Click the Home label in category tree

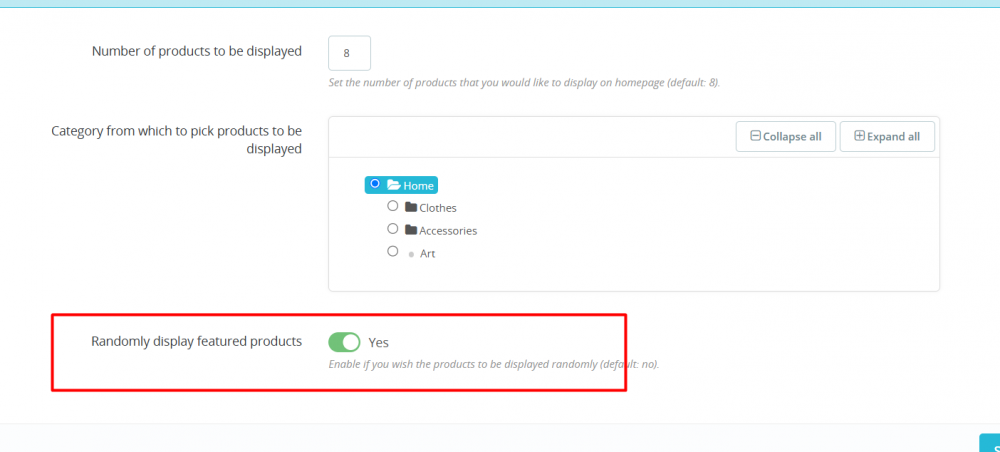(x=419, y=185)
